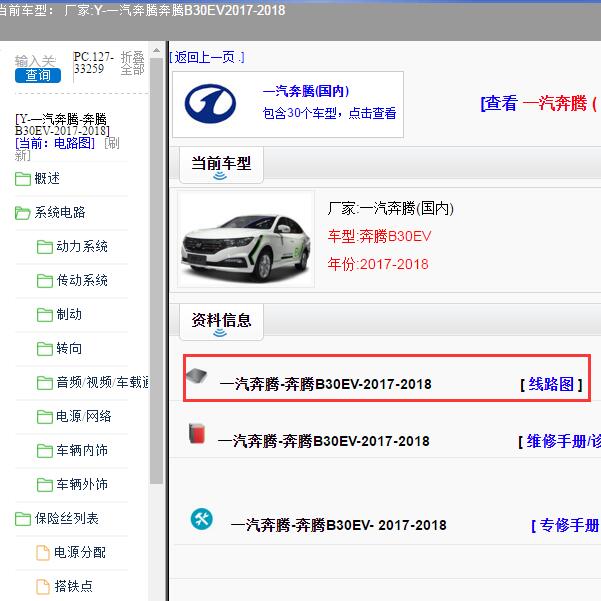The height and width of the screenshot is (601, 601).
Task: Open the 专修手册 link
Action: [x=569, y=525]
